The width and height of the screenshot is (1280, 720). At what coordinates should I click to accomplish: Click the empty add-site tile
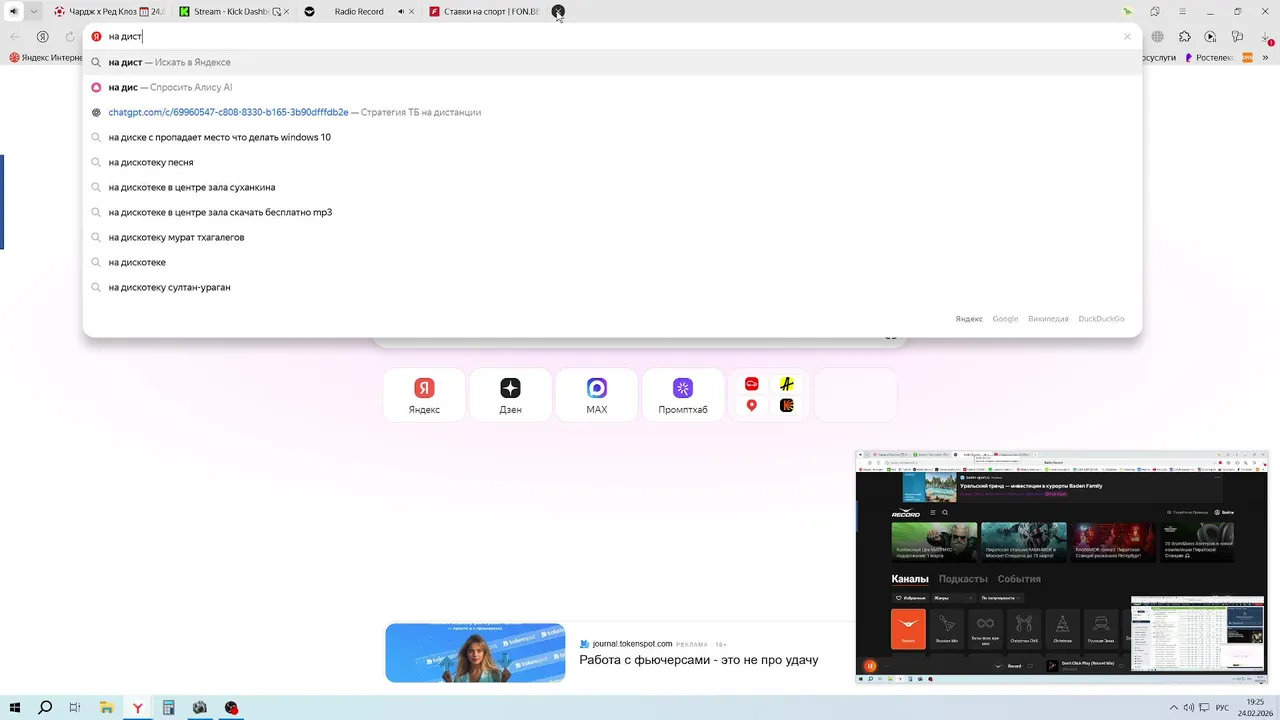click(x=855, y=395)
